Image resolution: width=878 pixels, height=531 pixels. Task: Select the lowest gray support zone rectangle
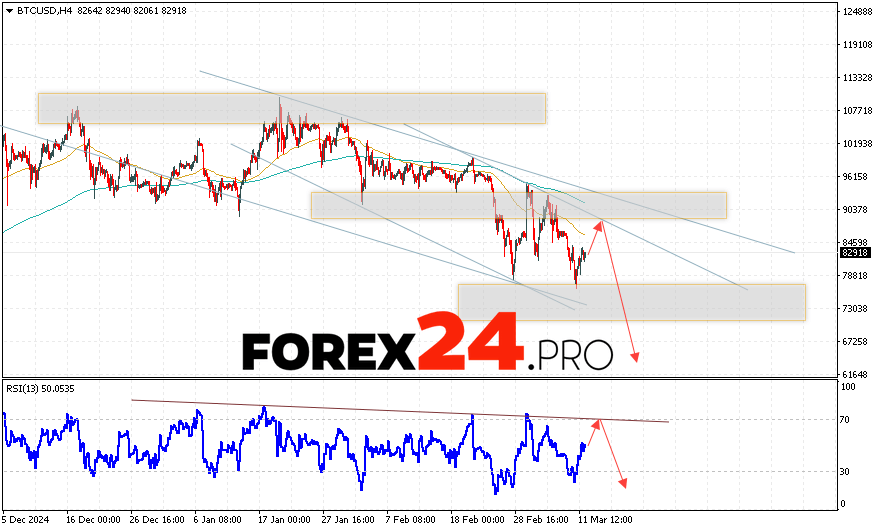[x=631, y=302]
